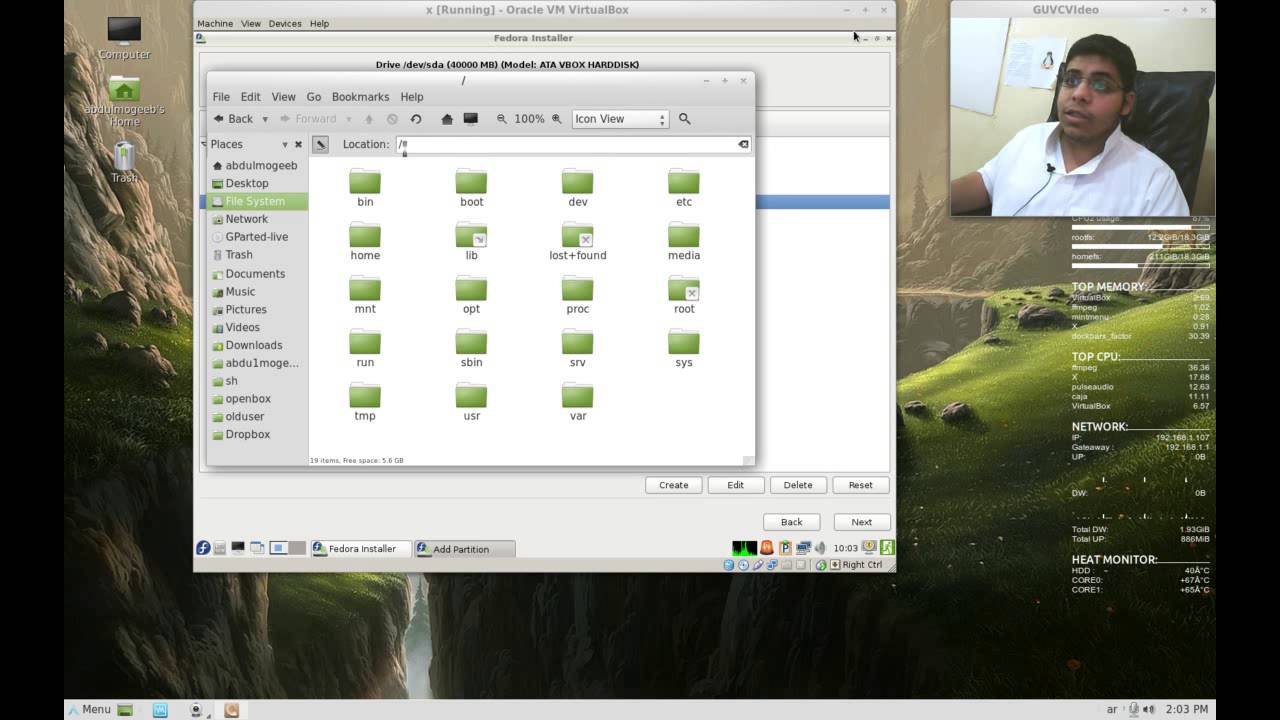Expand the Back history dropdown arrow
The width and height of the screenshot is (1280, 720).
[x=265, y=119]
